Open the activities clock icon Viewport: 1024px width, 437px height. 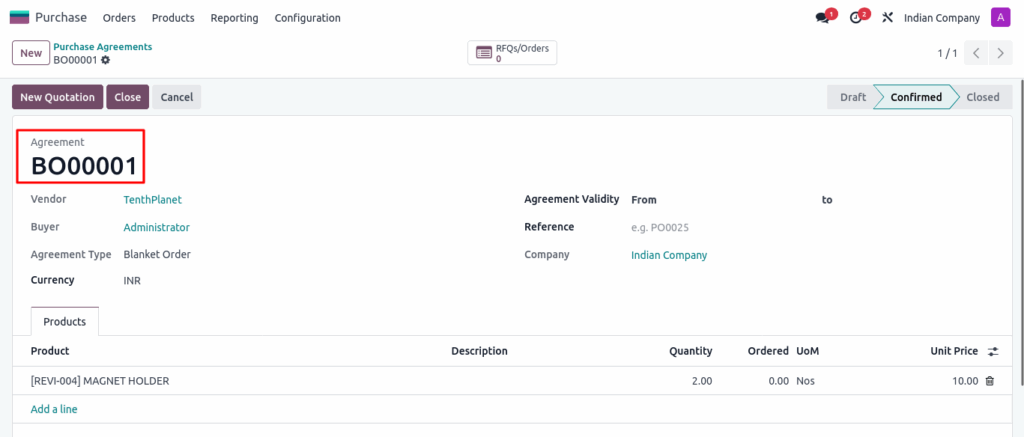856,18
